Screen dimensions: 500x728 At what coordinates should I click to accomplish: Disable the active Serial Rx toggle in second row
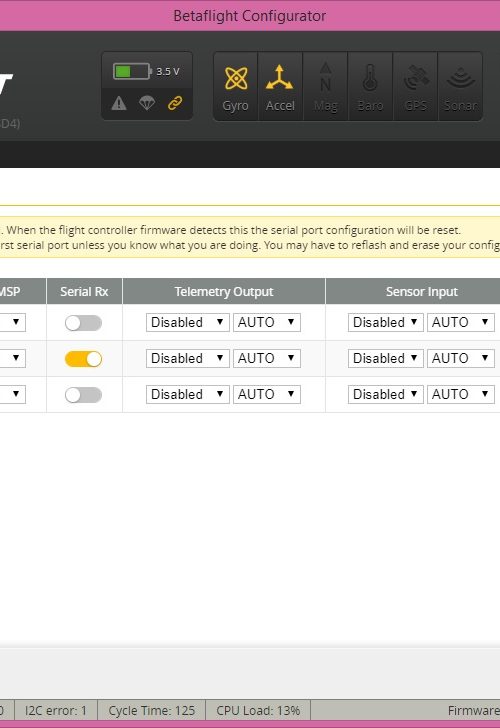[x=84, y=359]
